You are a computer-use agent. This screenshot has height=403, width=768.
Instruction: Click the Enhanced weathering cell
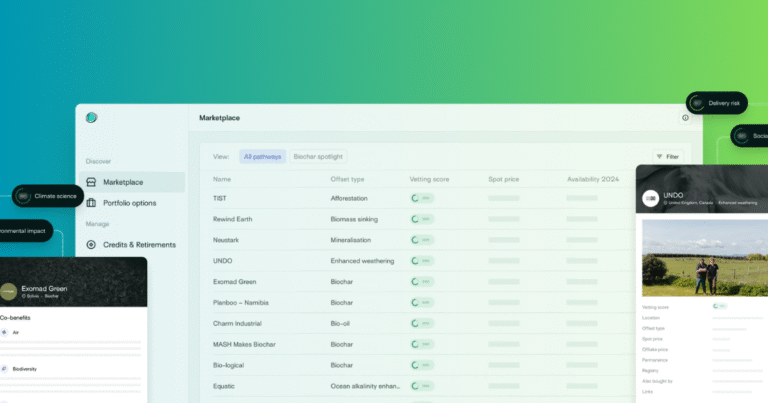tap(362, 261)
